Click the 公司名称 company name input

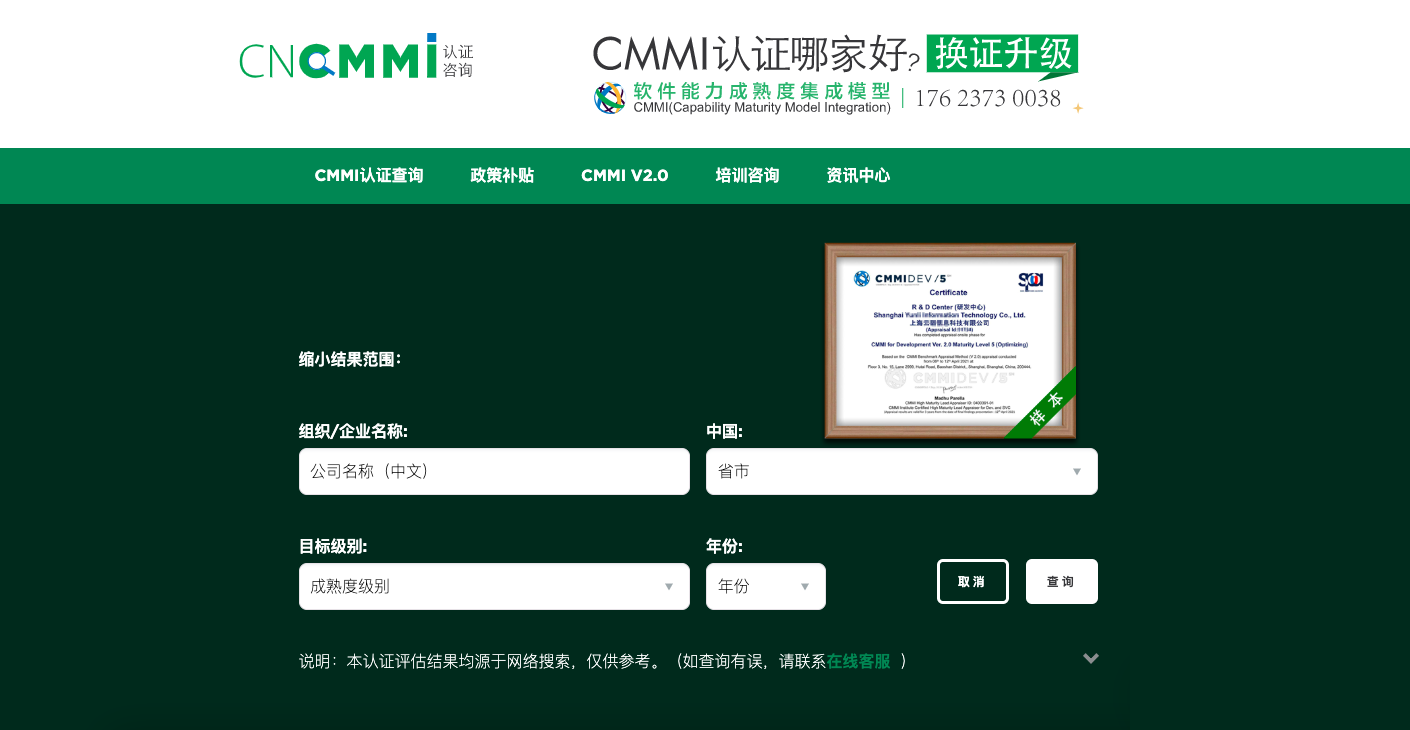point(494,471)
